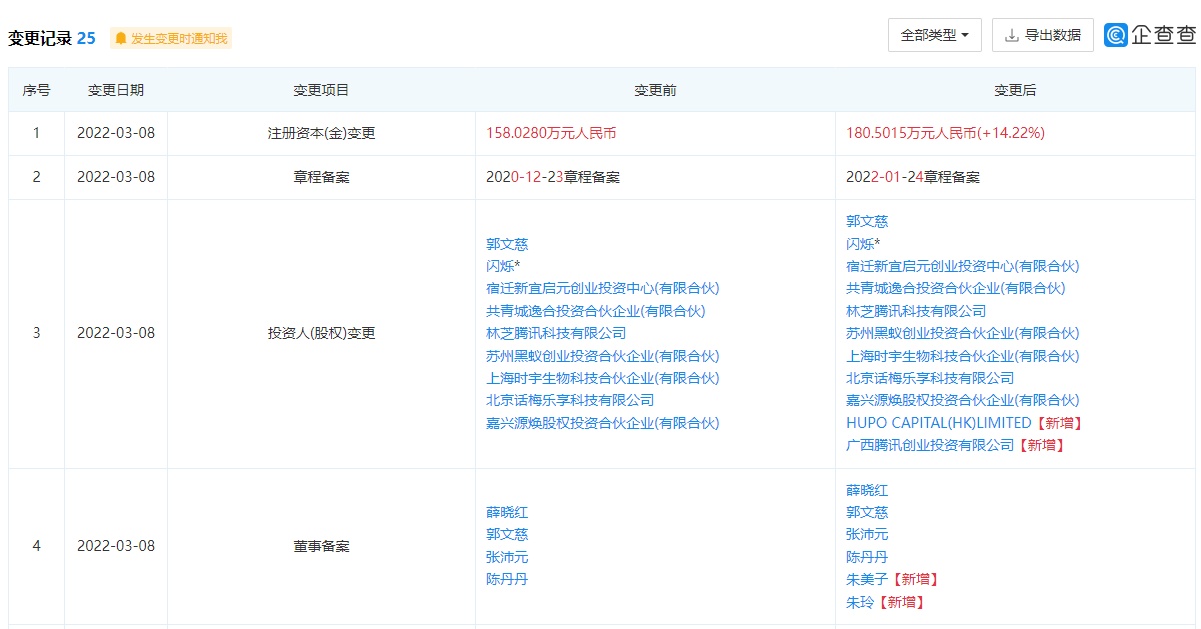Open 苏州黑蚁创业投资合伙企业 in the 变更前 column
The width and height of the screenshot is (1201, 629).
pyautogui.click(x=602, y=356)
